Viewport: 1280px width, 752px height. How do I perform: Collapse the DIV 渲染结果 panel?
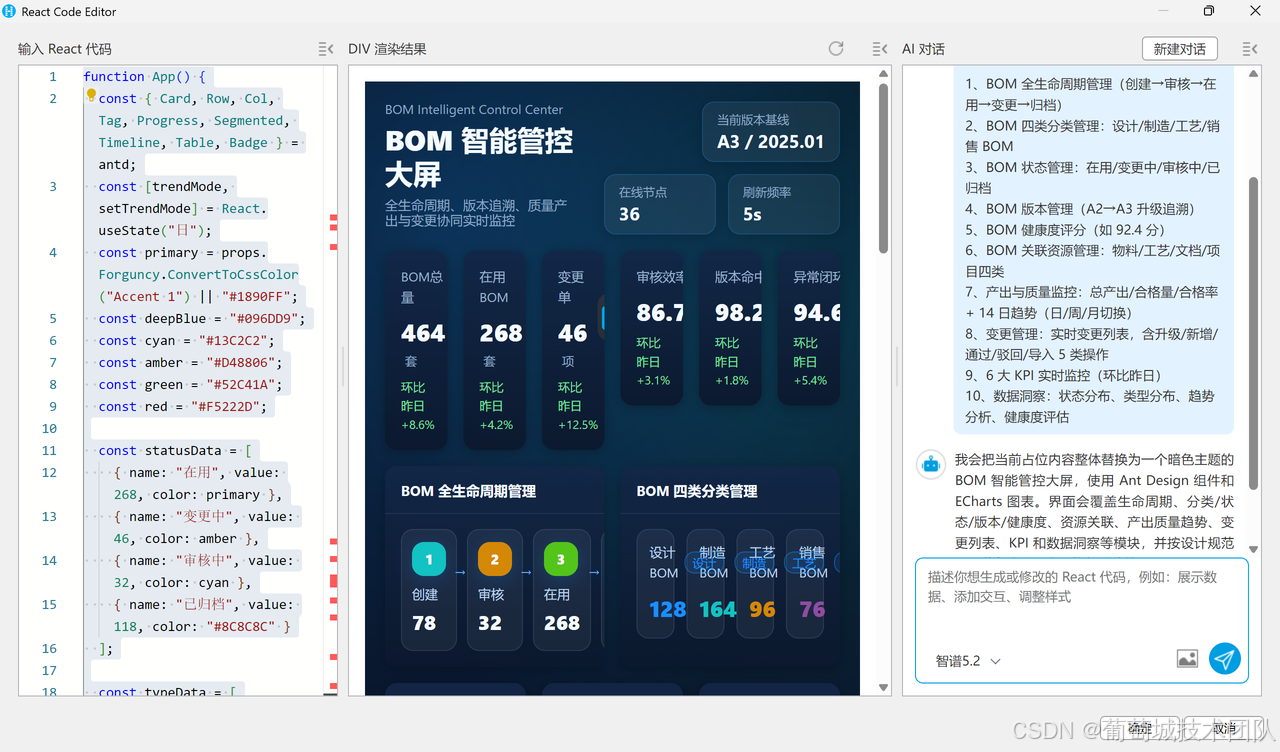point(880,48)
